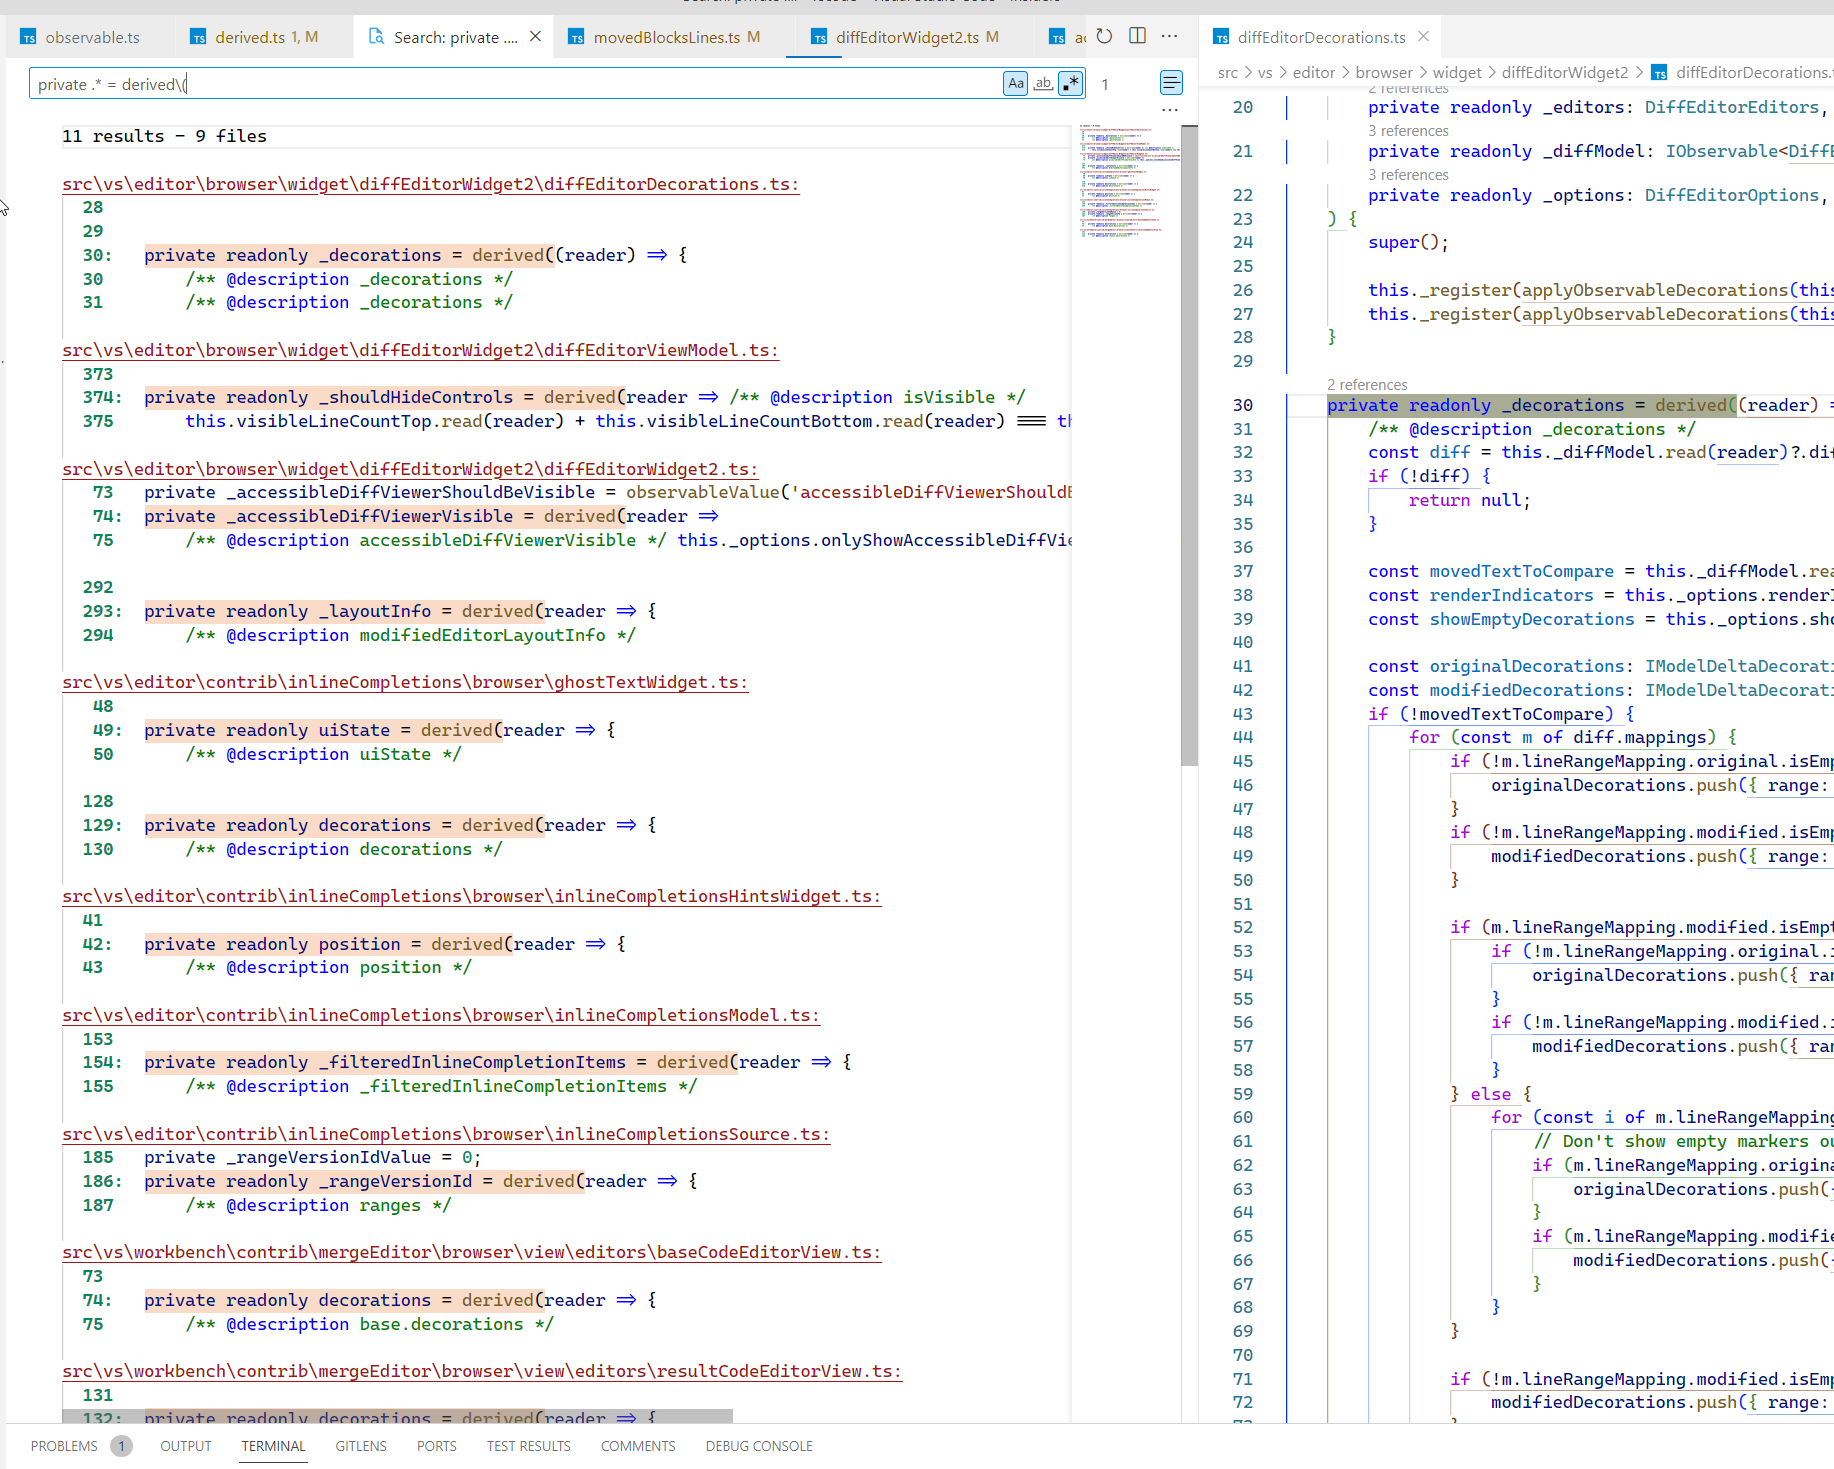This screenshot has width=1834, height=1469.
Task: Expand the widget breadcrumb dropdown
Action: coord(1457,72)
